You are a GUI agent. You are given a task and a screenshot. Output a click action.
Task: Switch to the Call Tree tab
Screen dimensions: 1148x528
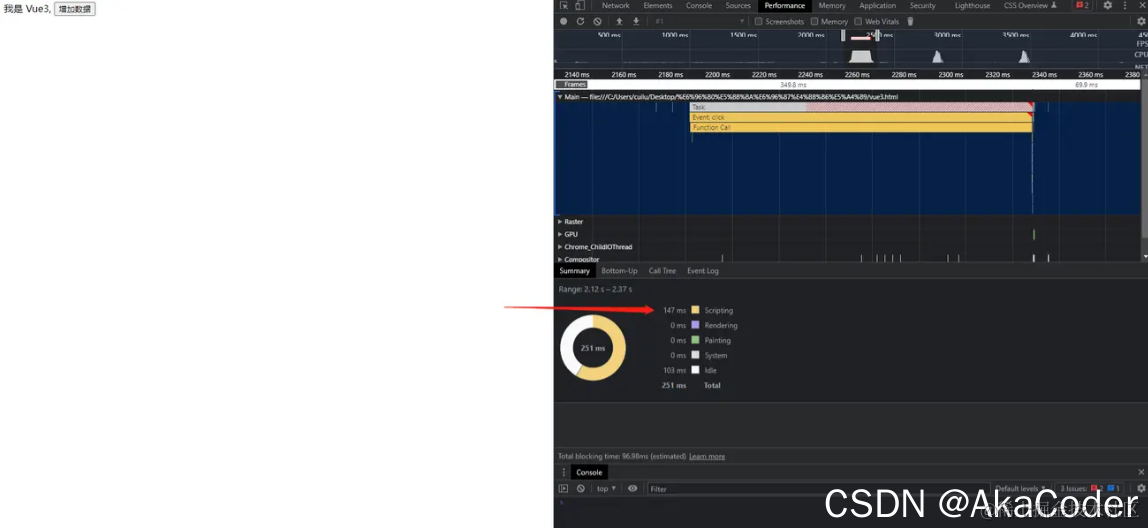click(x=662, y=271)
